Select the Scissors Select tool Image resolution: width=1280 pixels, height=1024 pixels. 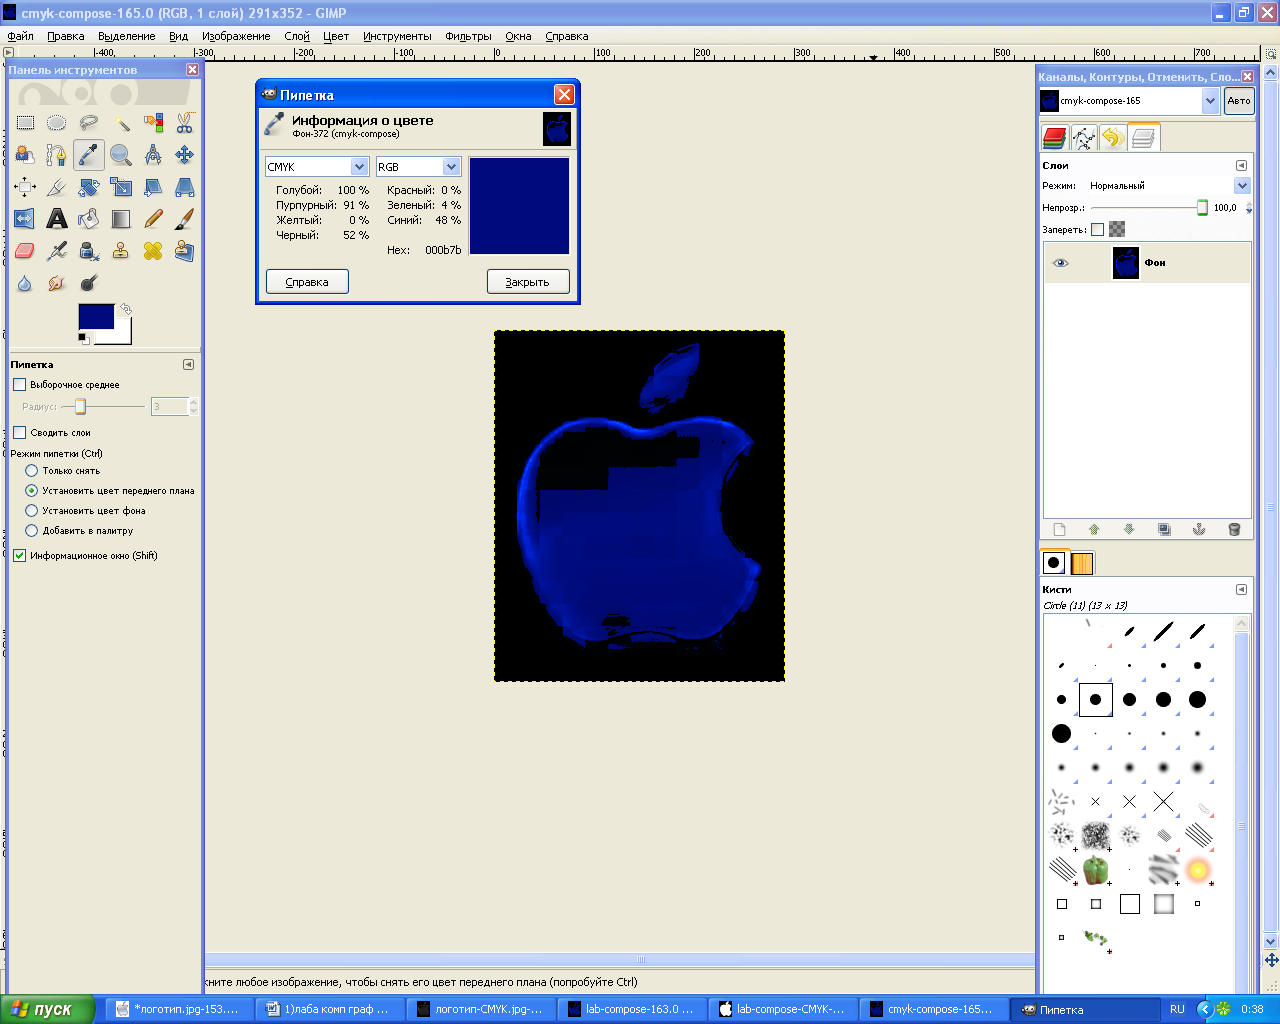coord(185,123)
